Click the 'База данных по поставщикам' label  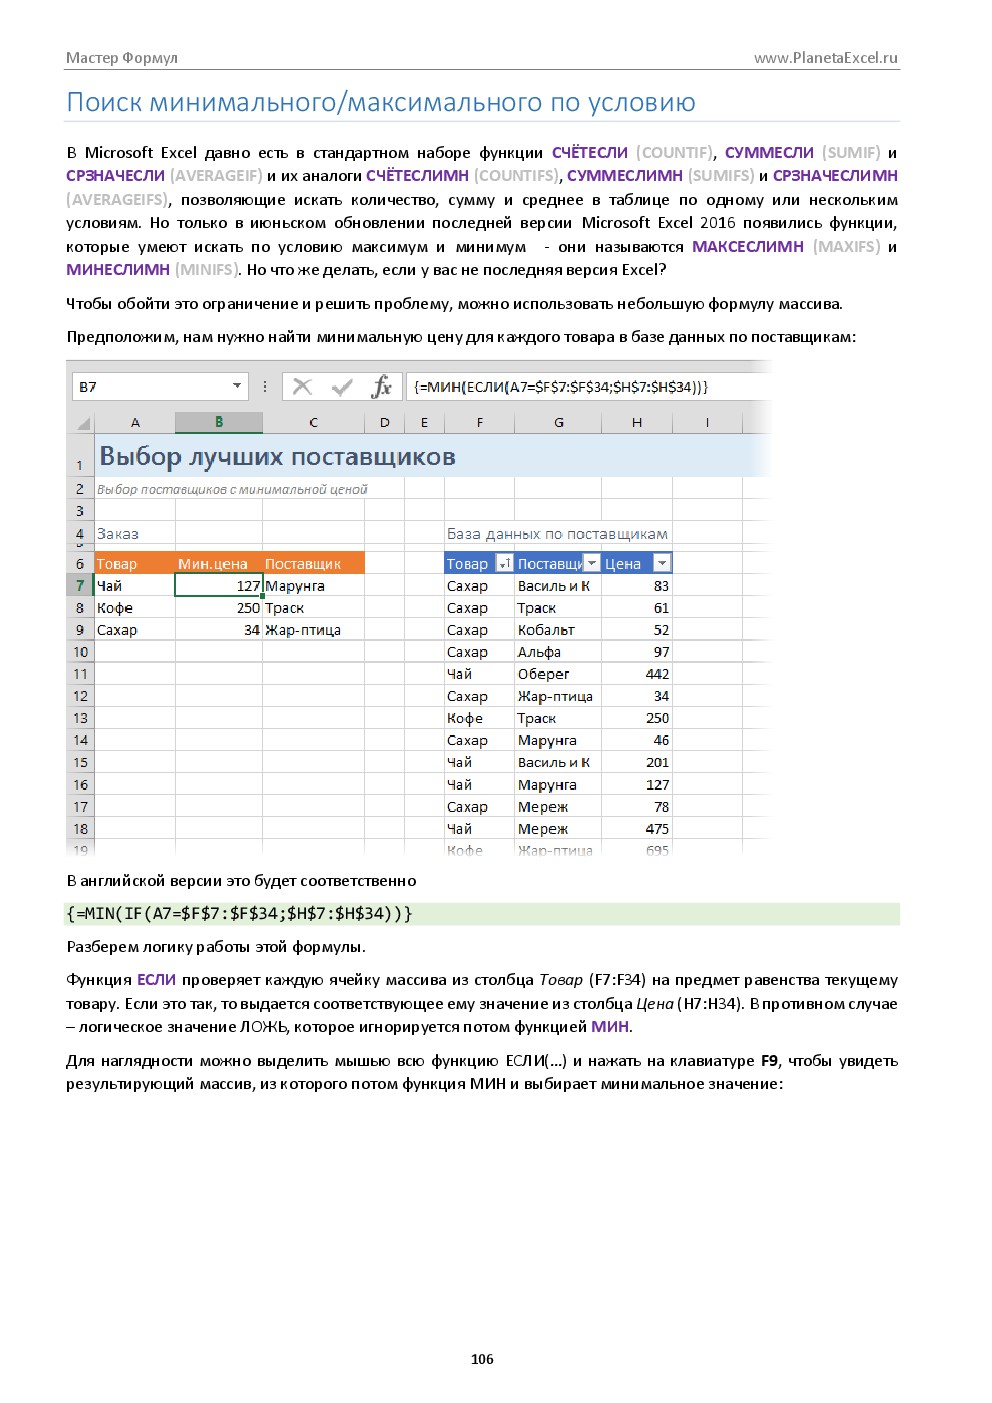557,534
